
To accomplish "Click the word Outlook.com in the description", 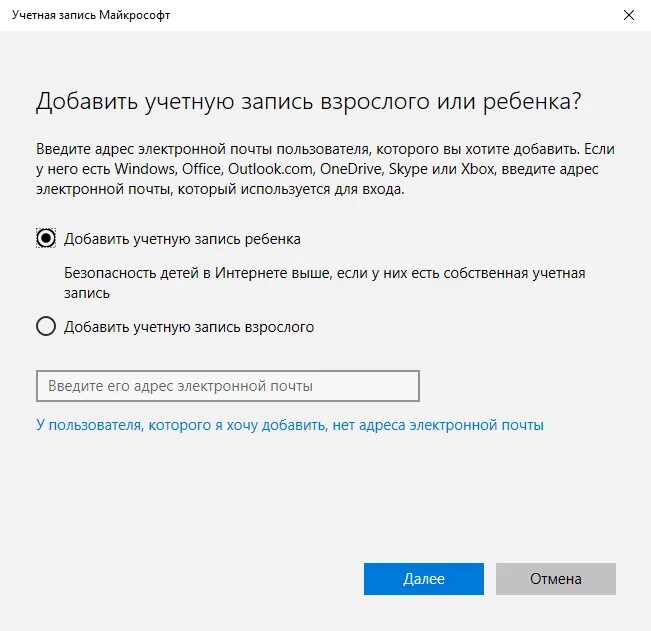I will (x=270, y=169).
